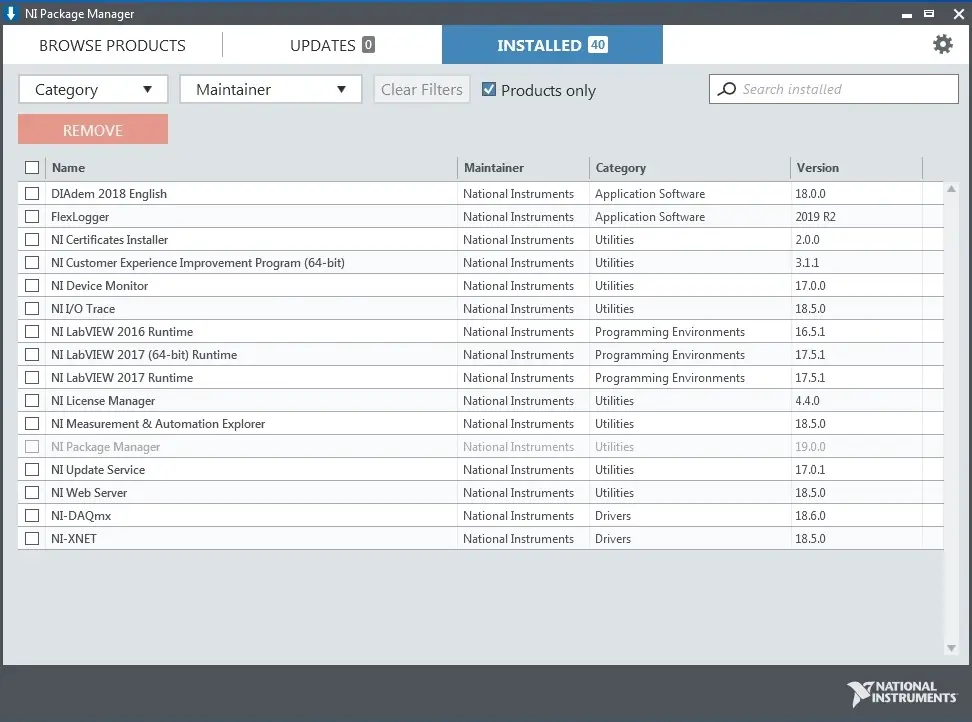The image size is (972, 722).
Task: Click NI-XNET National Instruments maintainer cell
Action: click(x=518, y=539)
